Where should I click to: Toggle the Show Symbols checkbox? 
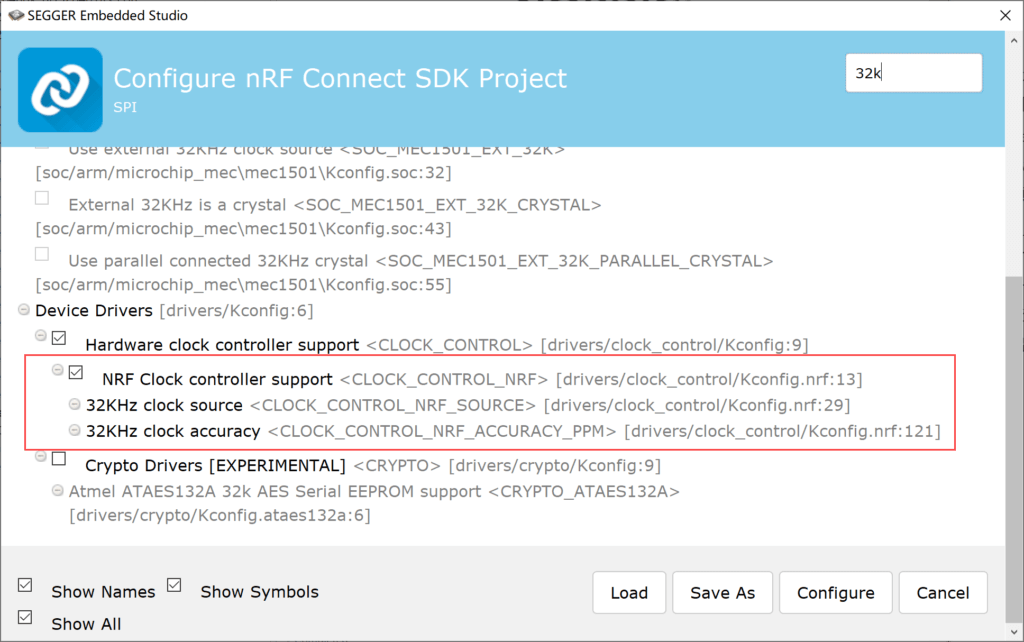pos(175,585)
